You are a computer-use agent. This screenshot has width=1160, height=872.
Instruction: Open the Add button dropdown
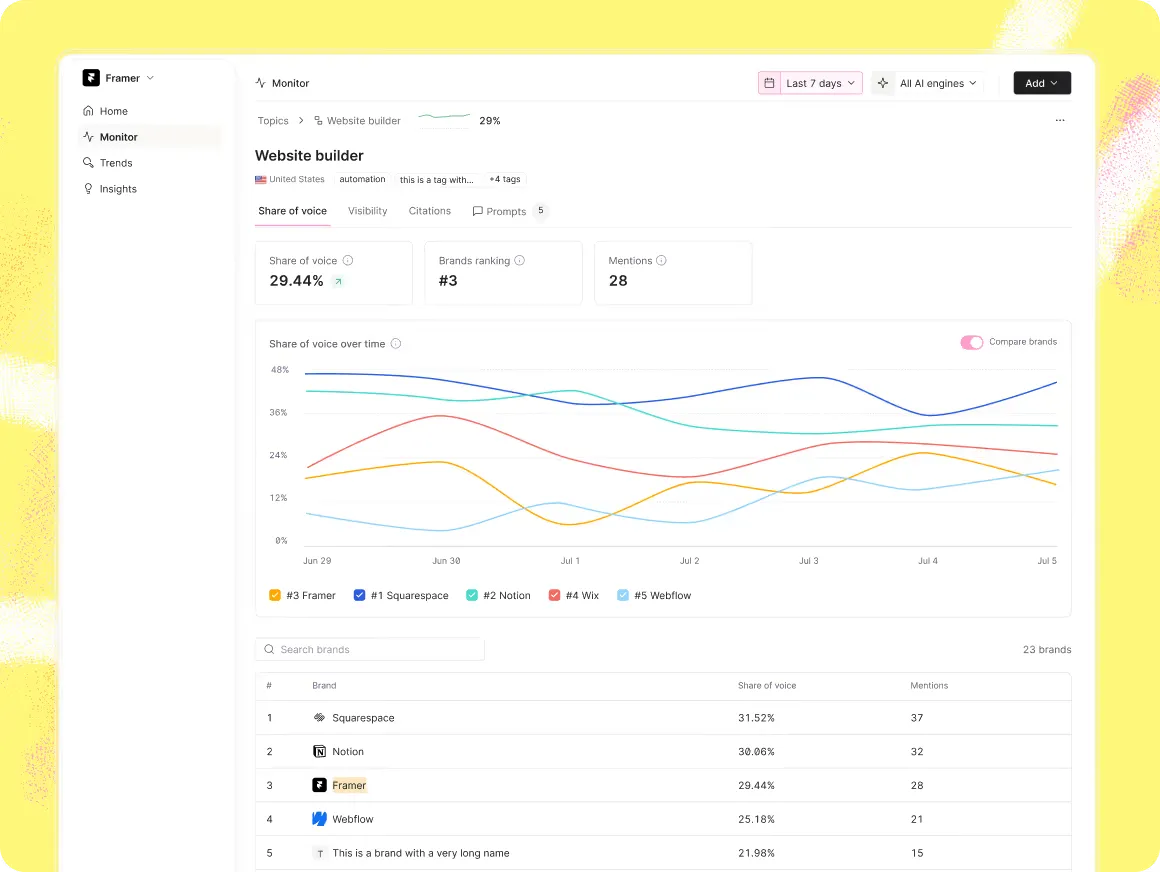click(x=1042, y=83)
